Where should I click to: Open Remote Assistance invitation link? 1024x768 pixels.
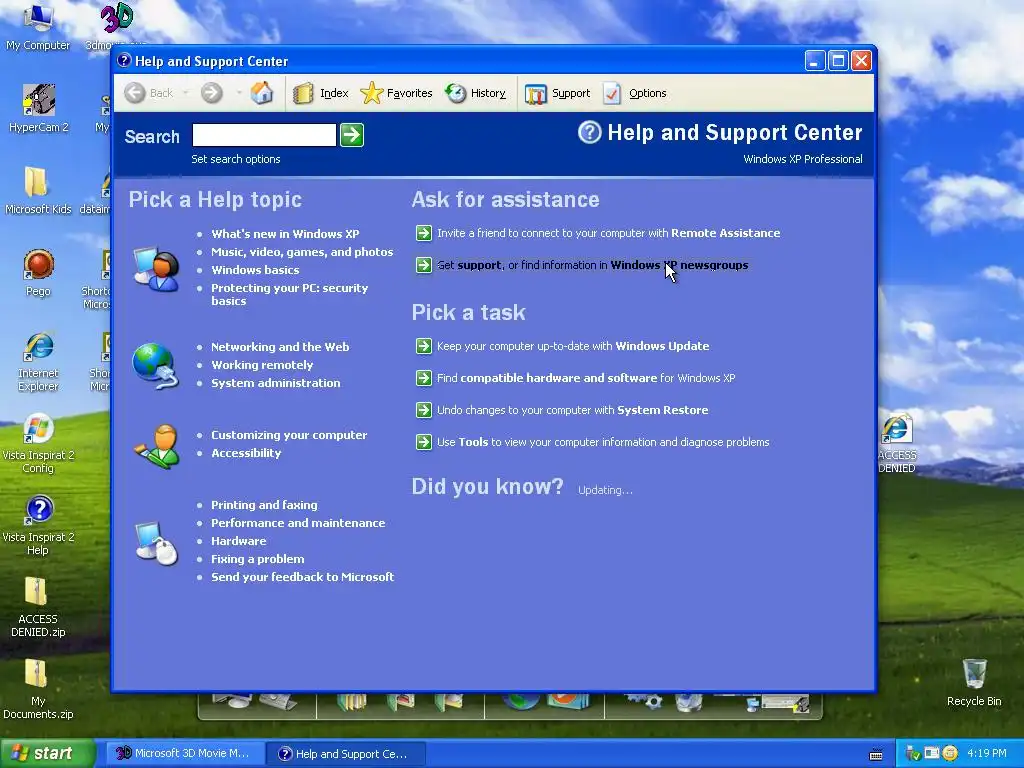[609, 233]
